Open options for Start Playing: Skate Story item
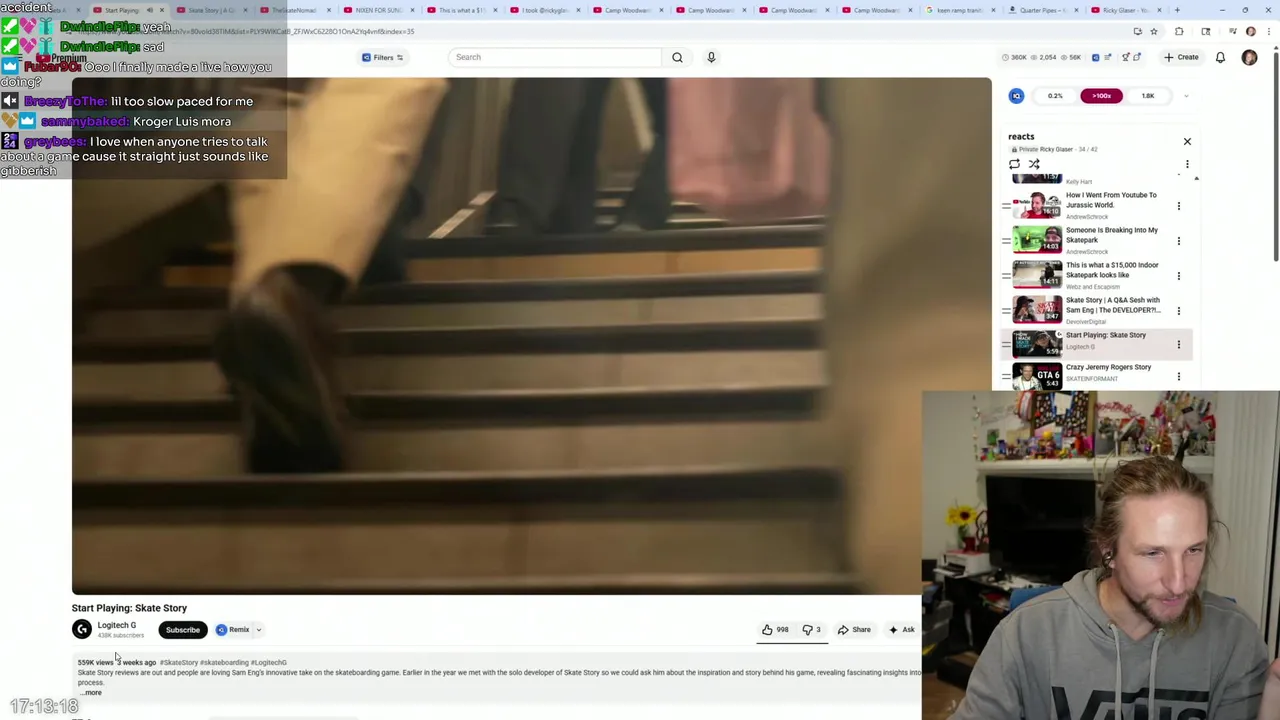 [1178, 345]
